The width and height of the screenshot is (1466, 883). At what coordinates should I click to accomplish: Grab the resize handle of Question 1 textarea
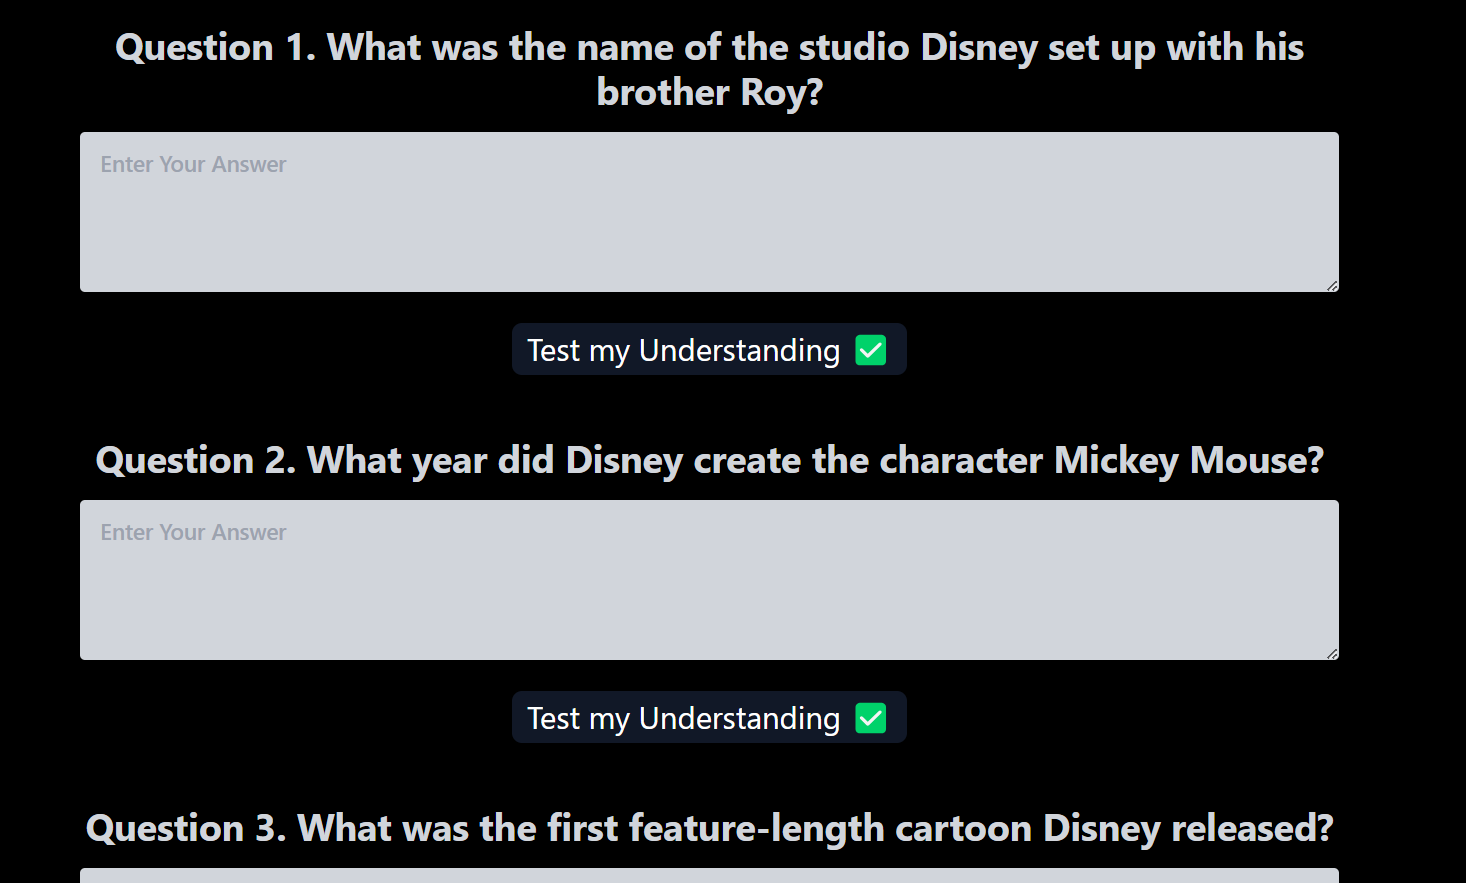(1332, 286)
